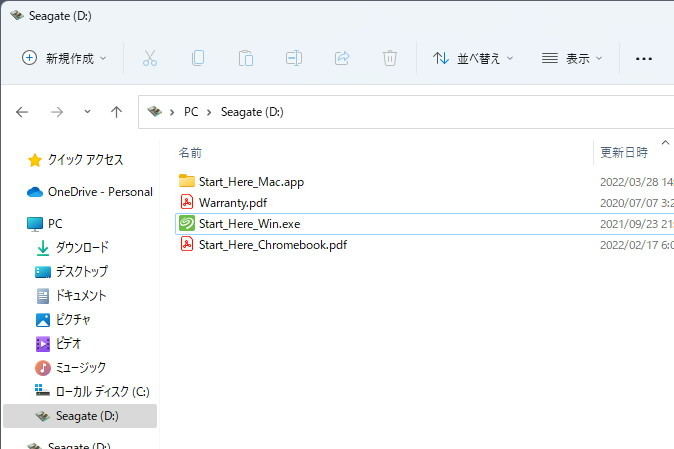Select the Warranty.pdf file
Viewport: 674px width, 449px height.
pos(233,203)
